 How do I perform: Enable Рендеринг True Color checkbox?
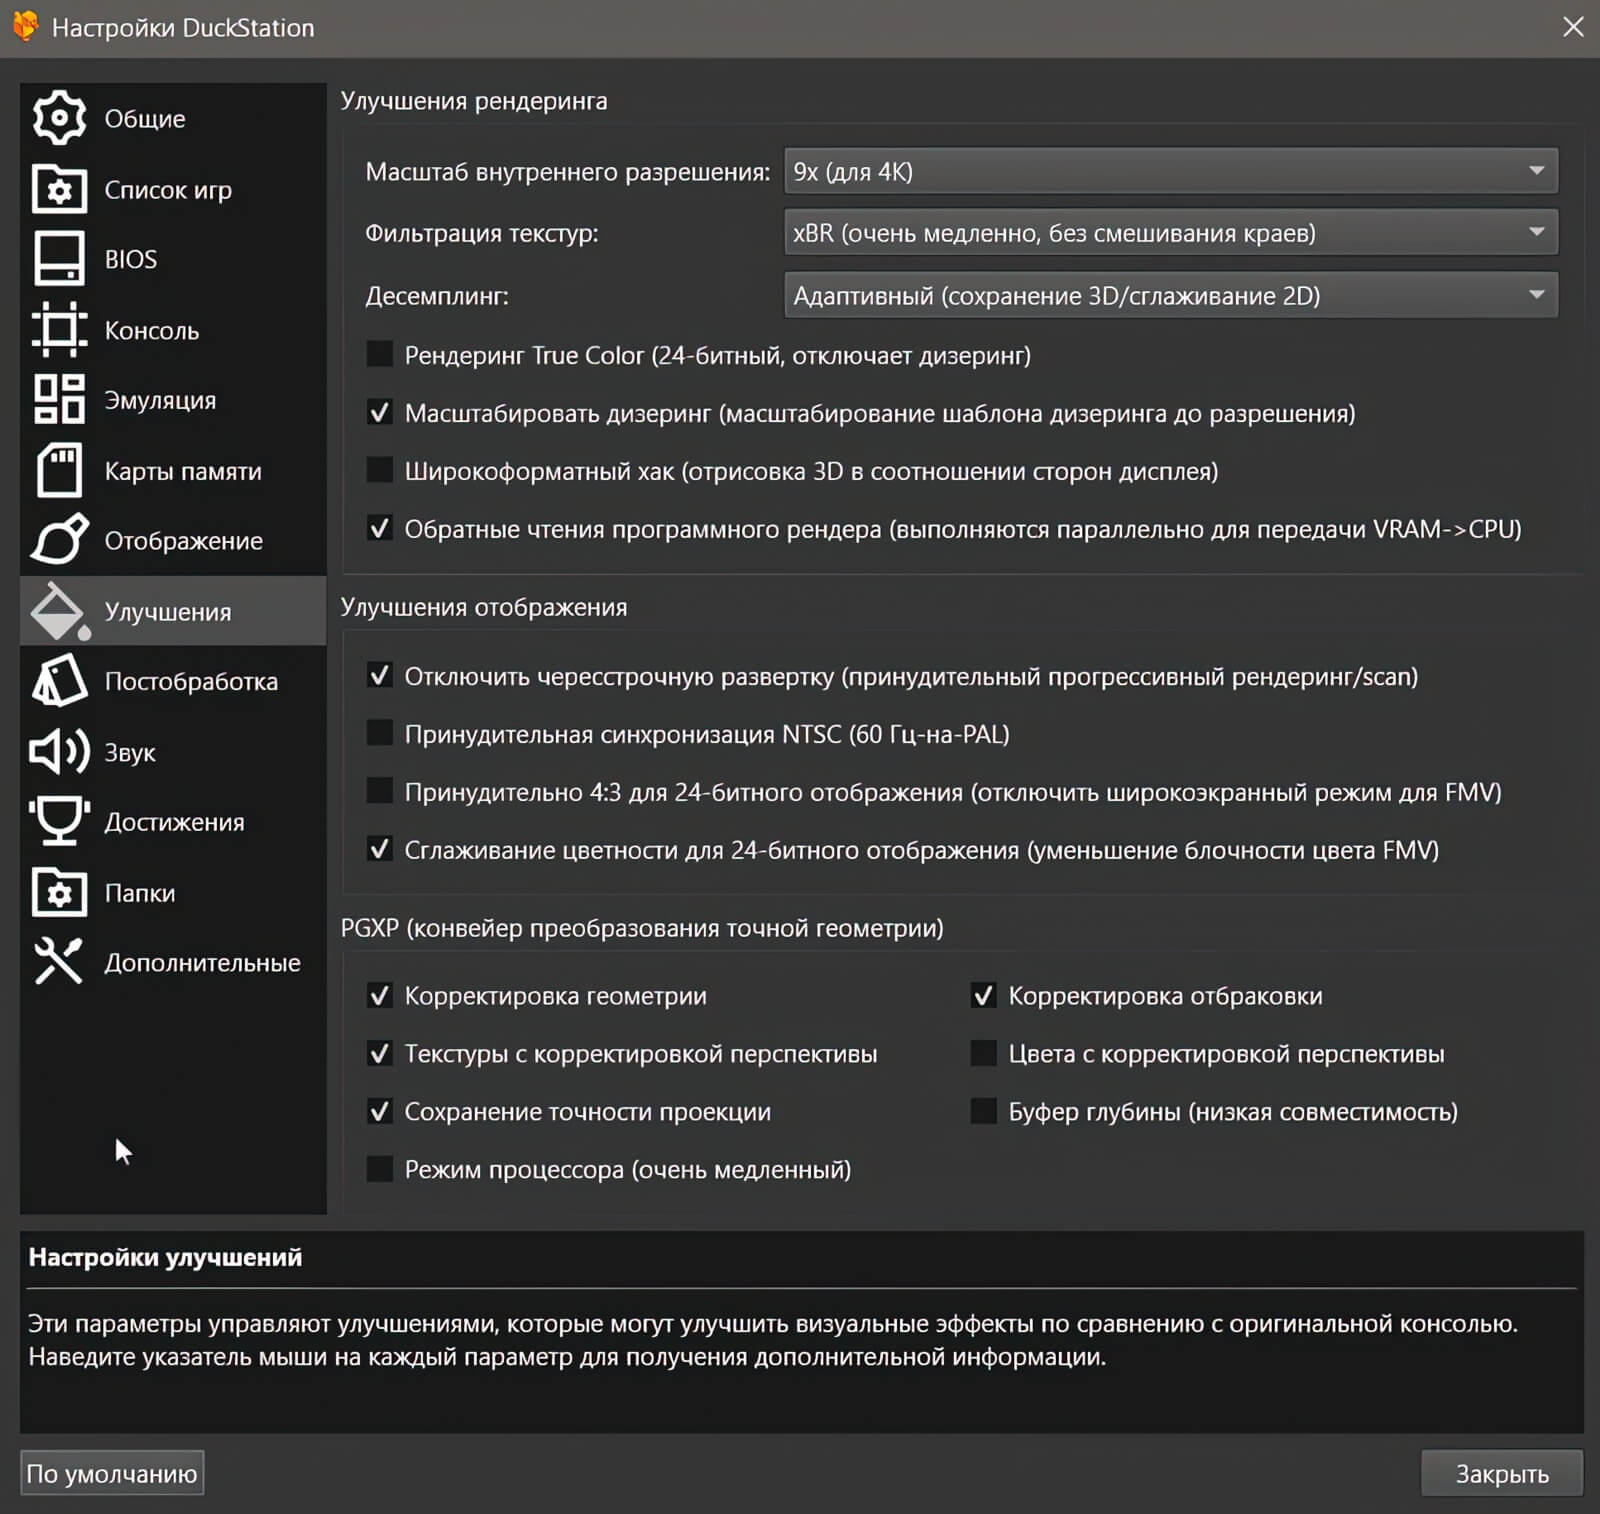[x=380, y=354]
